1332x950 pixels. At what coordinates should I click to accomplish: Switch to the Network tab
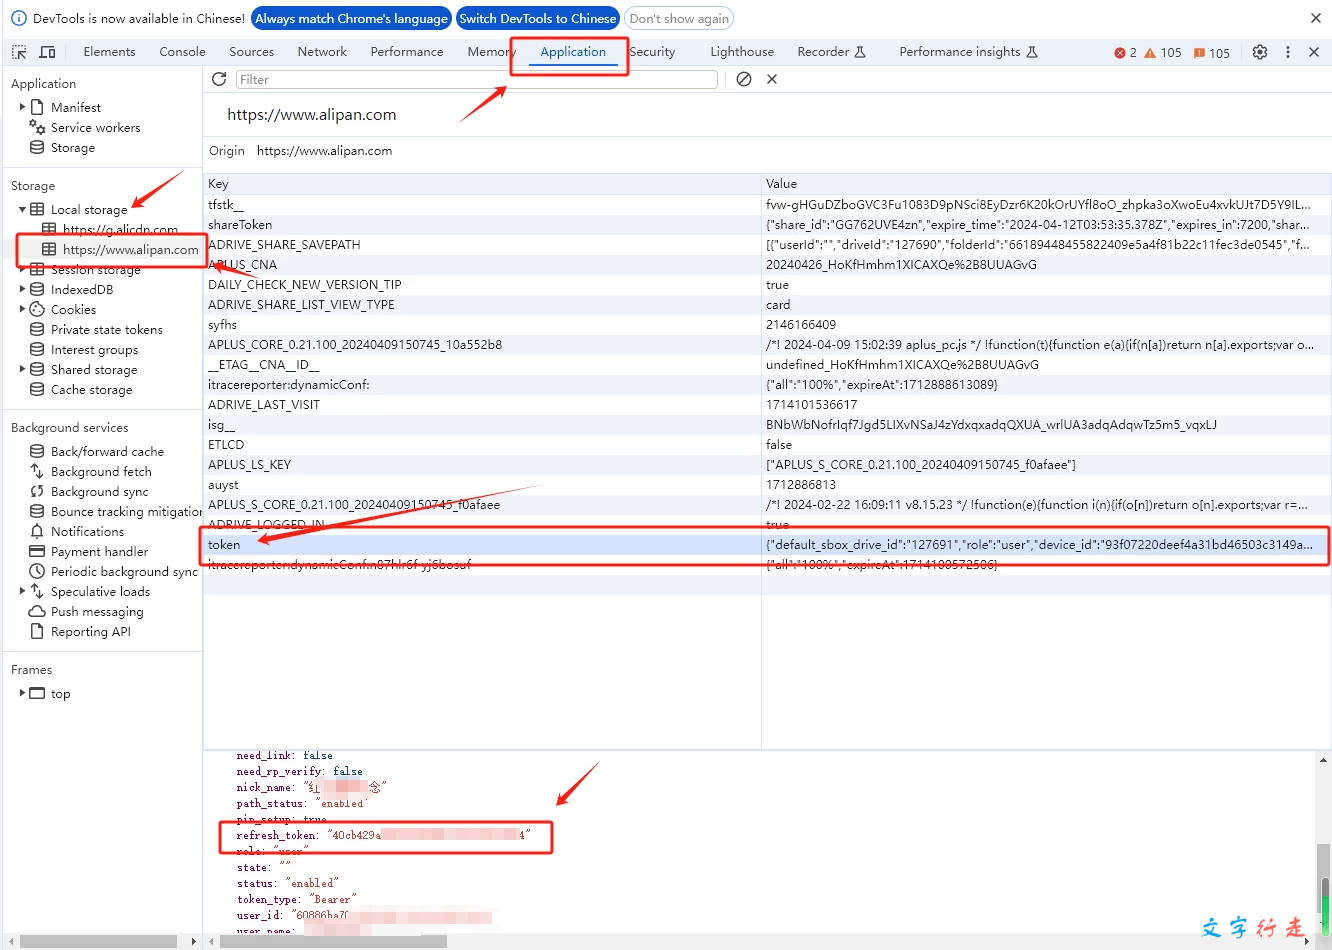322,52
